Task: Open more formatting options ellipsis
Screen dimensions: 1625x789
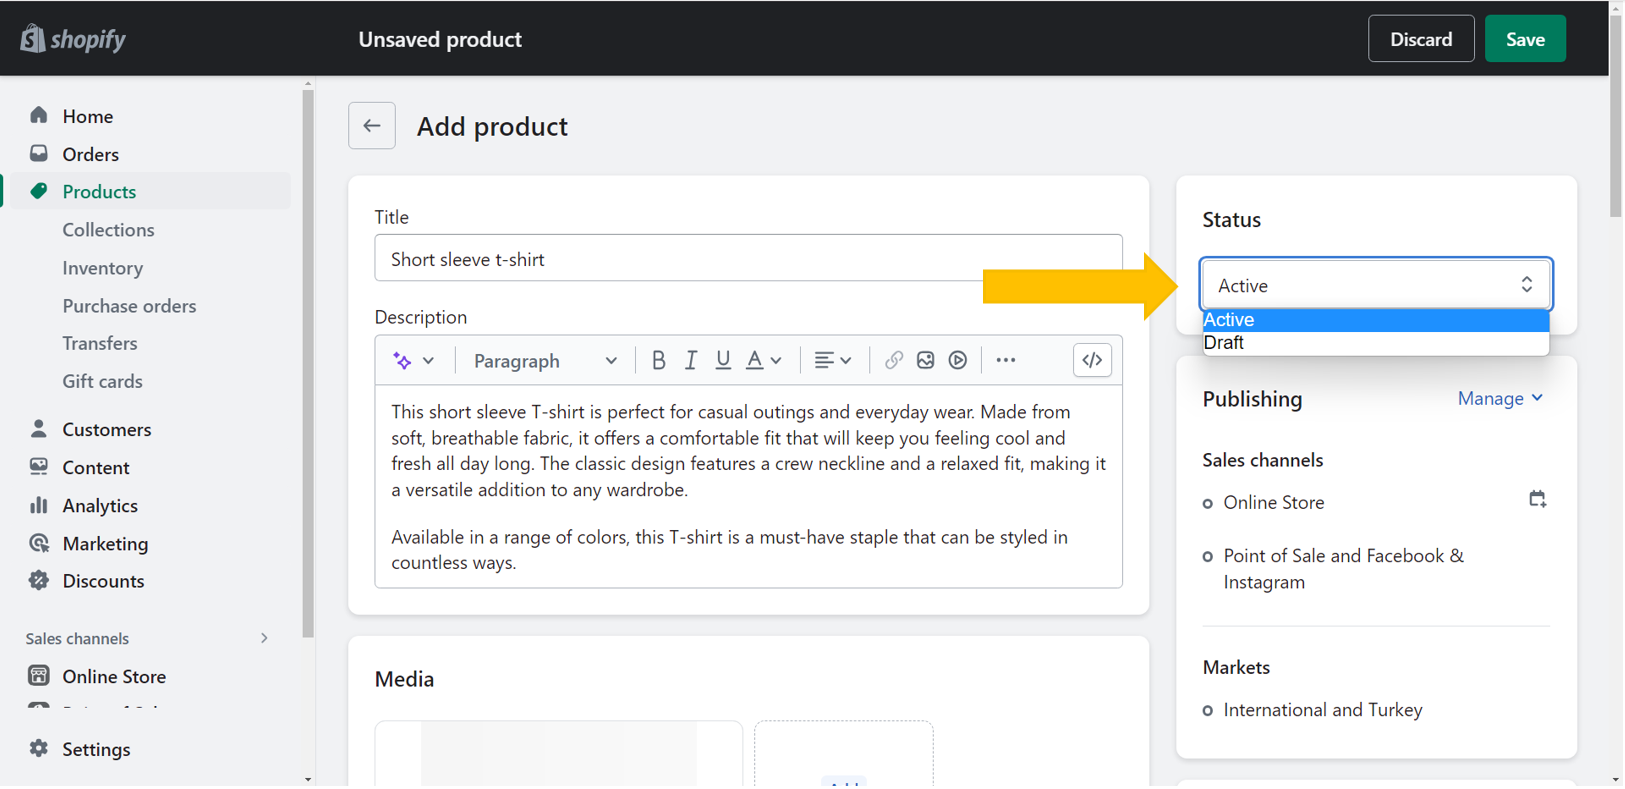Action: (1006, 361)
